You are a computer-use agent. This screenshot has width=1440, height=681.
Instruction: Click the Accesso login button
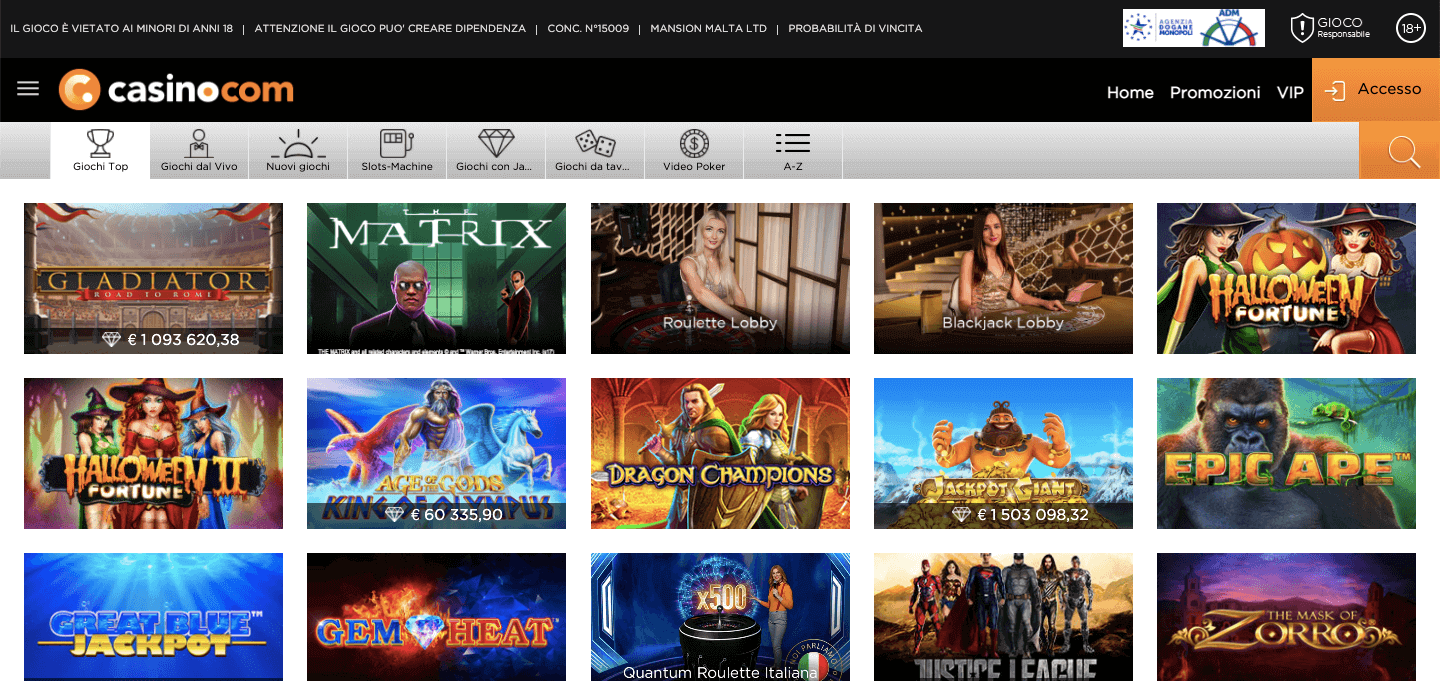click(x=1376, y=90)
